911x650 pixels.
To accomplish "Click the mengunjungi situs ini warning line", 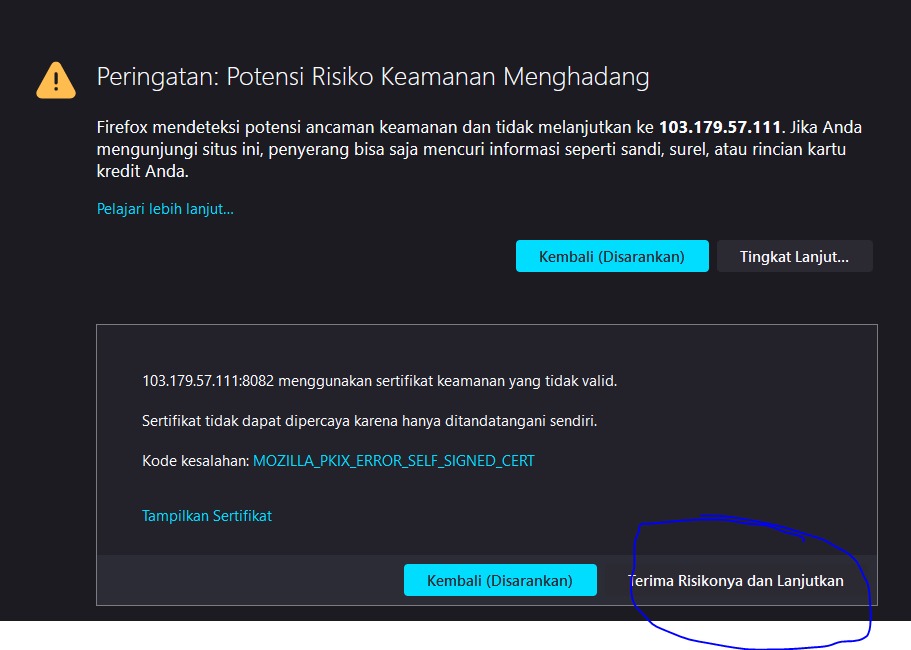I will [471, 149].
